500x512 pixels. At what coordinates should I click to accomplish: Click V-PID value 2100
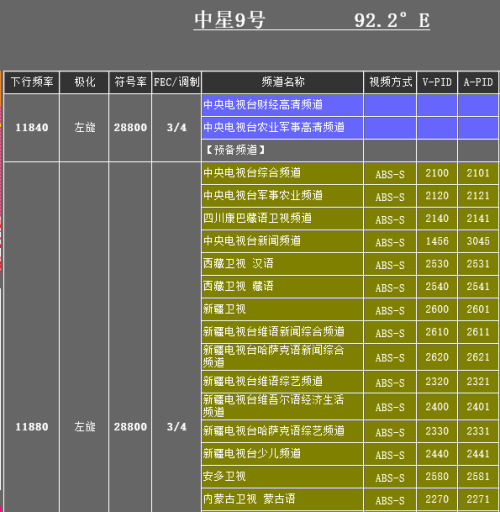[x=437, y=173]
